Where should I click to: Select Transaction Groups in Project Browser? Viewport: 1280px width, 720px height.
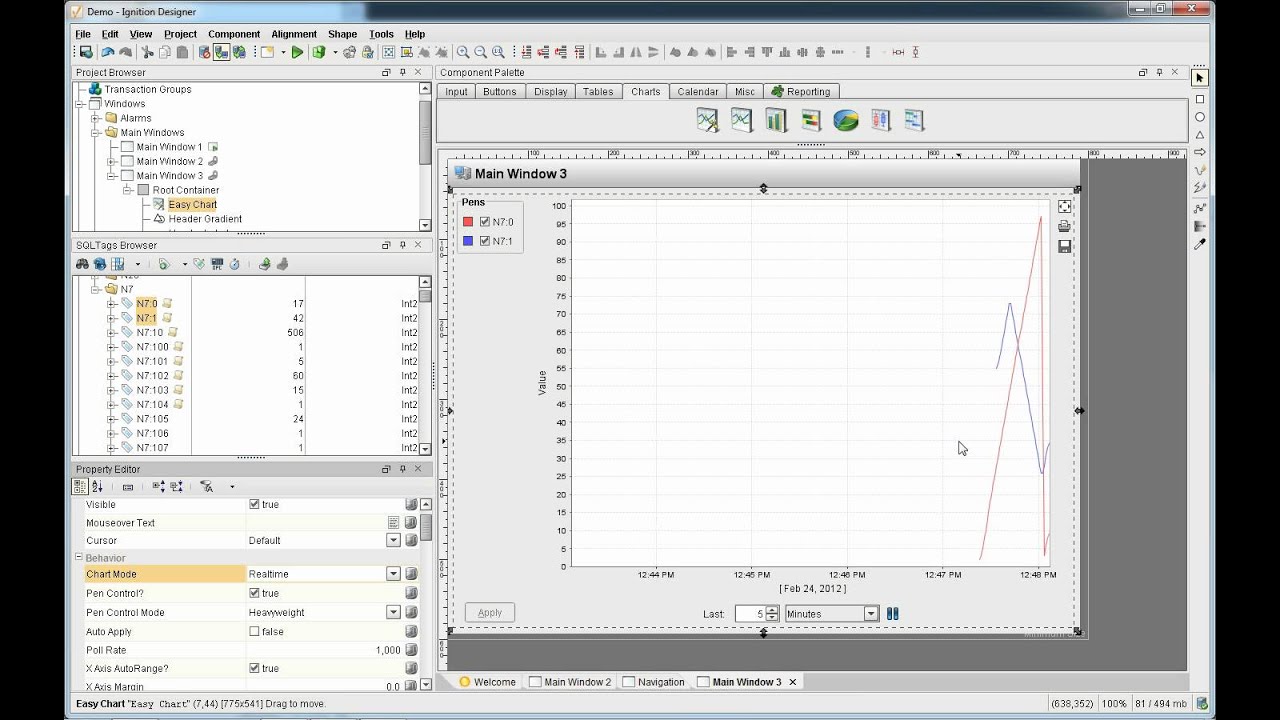coord(148,89)
